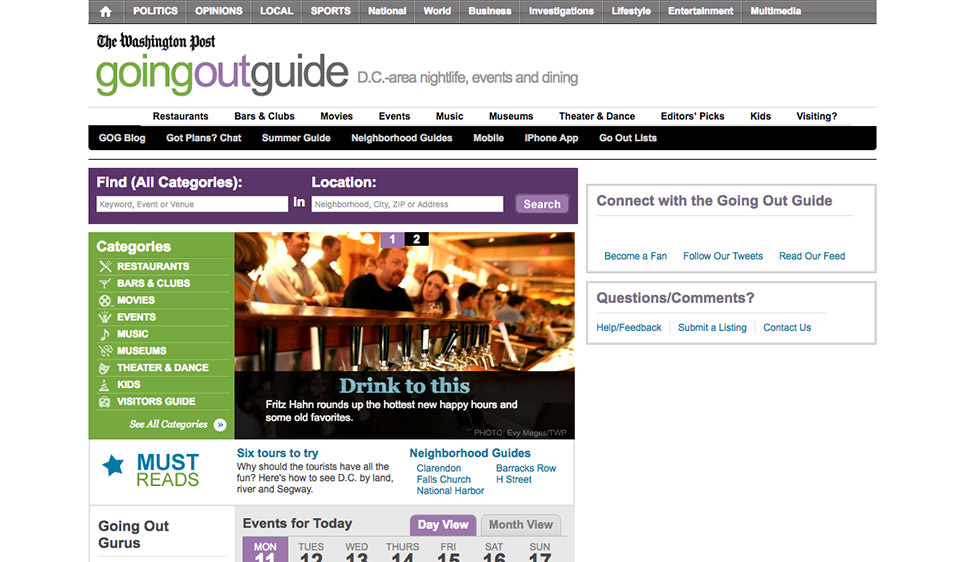Screen dimensions: 960x562
Task: Show slide 1 of the carousel
Action: pos(392,239)
